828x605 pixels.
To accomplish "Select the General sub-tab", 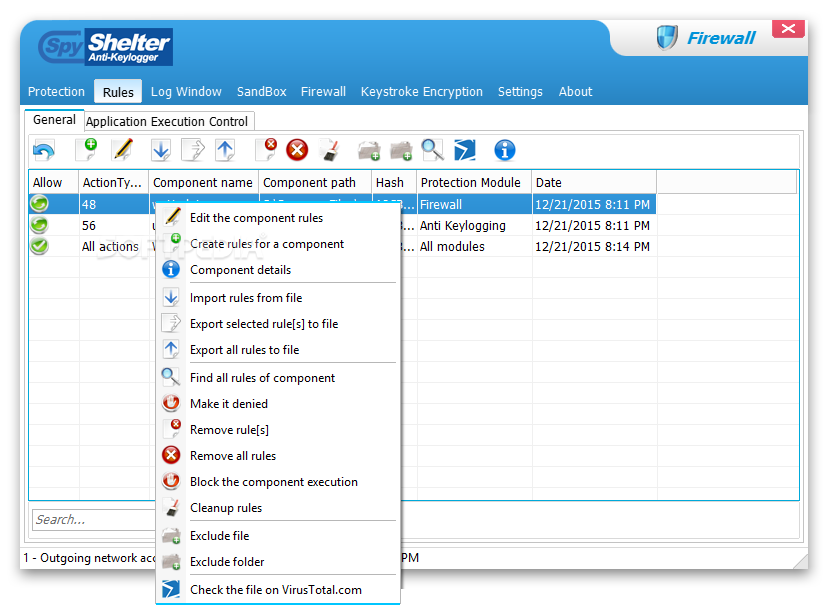I will [54, 120].
